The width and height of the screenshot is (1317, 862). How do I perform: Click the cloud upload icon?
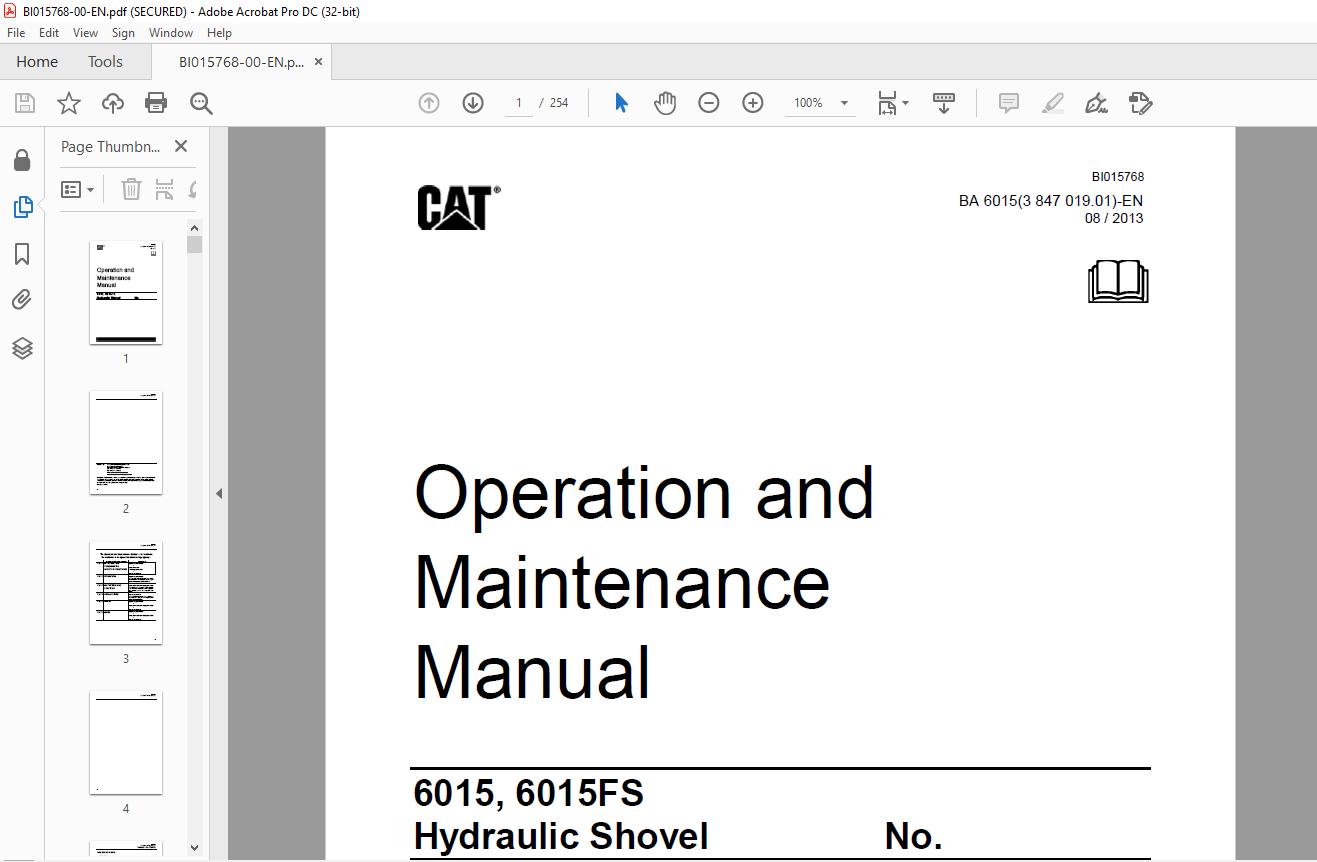(x=113, y=103)
